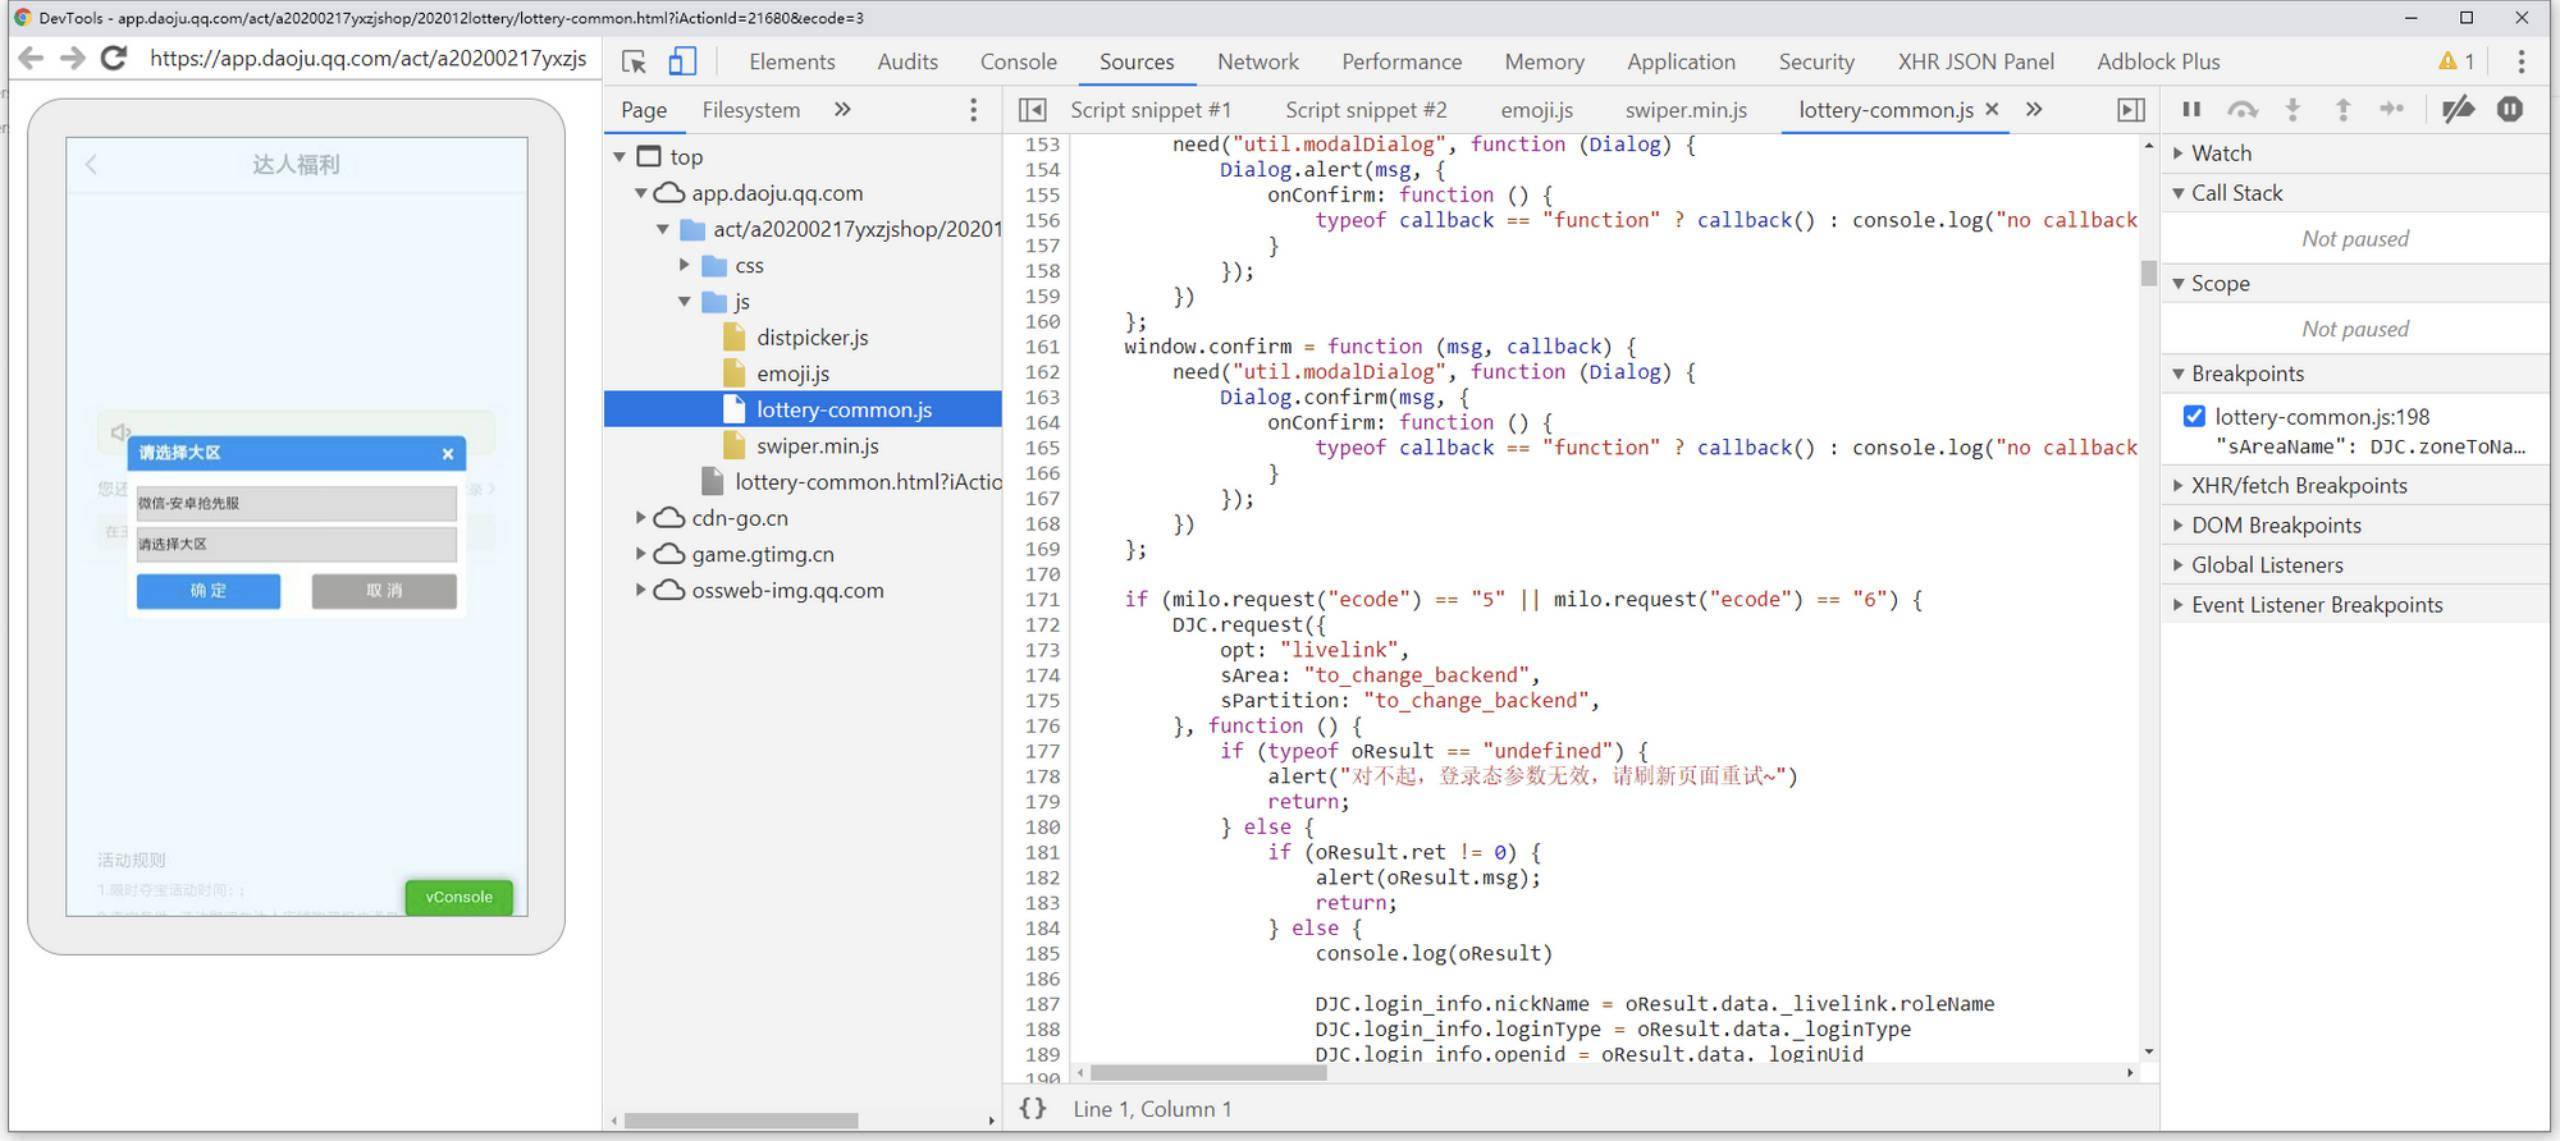Click the pause/resume debugger icon
Screen dimensions: 2560x1141
pyautogui.click(x=2193, y=109)
